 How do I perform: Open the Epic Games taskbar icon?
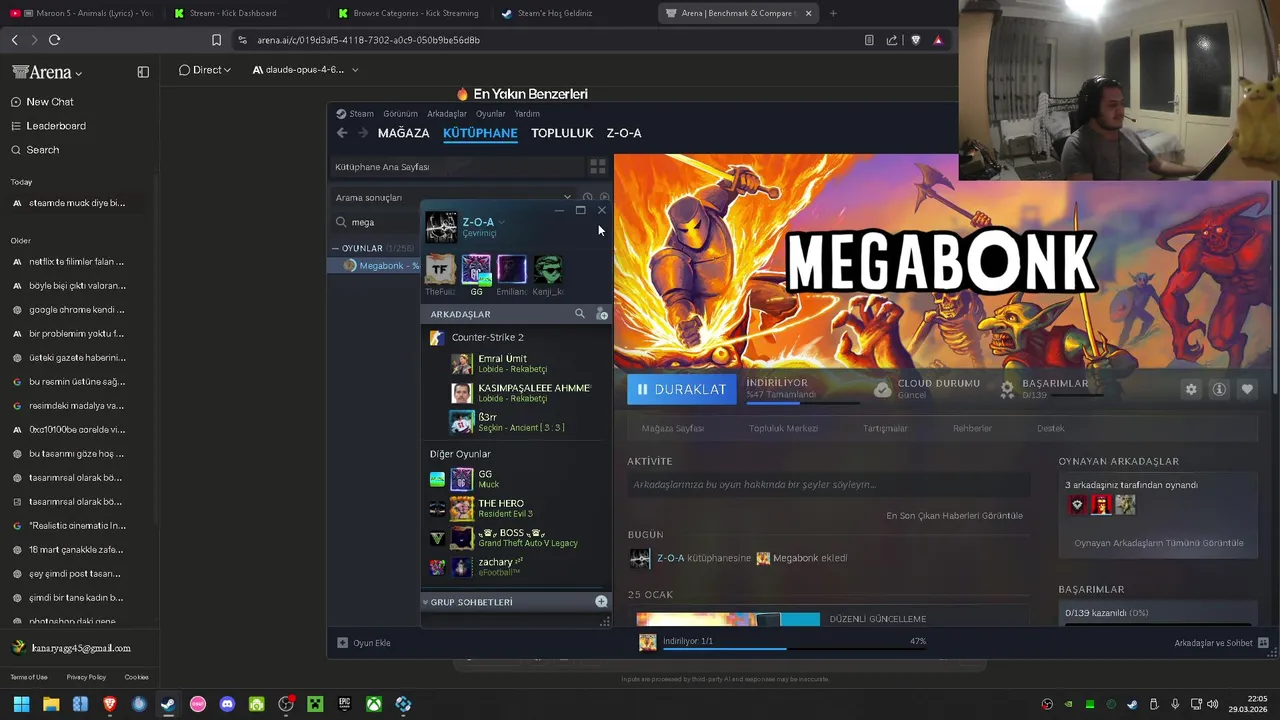[x=344, y=704]
